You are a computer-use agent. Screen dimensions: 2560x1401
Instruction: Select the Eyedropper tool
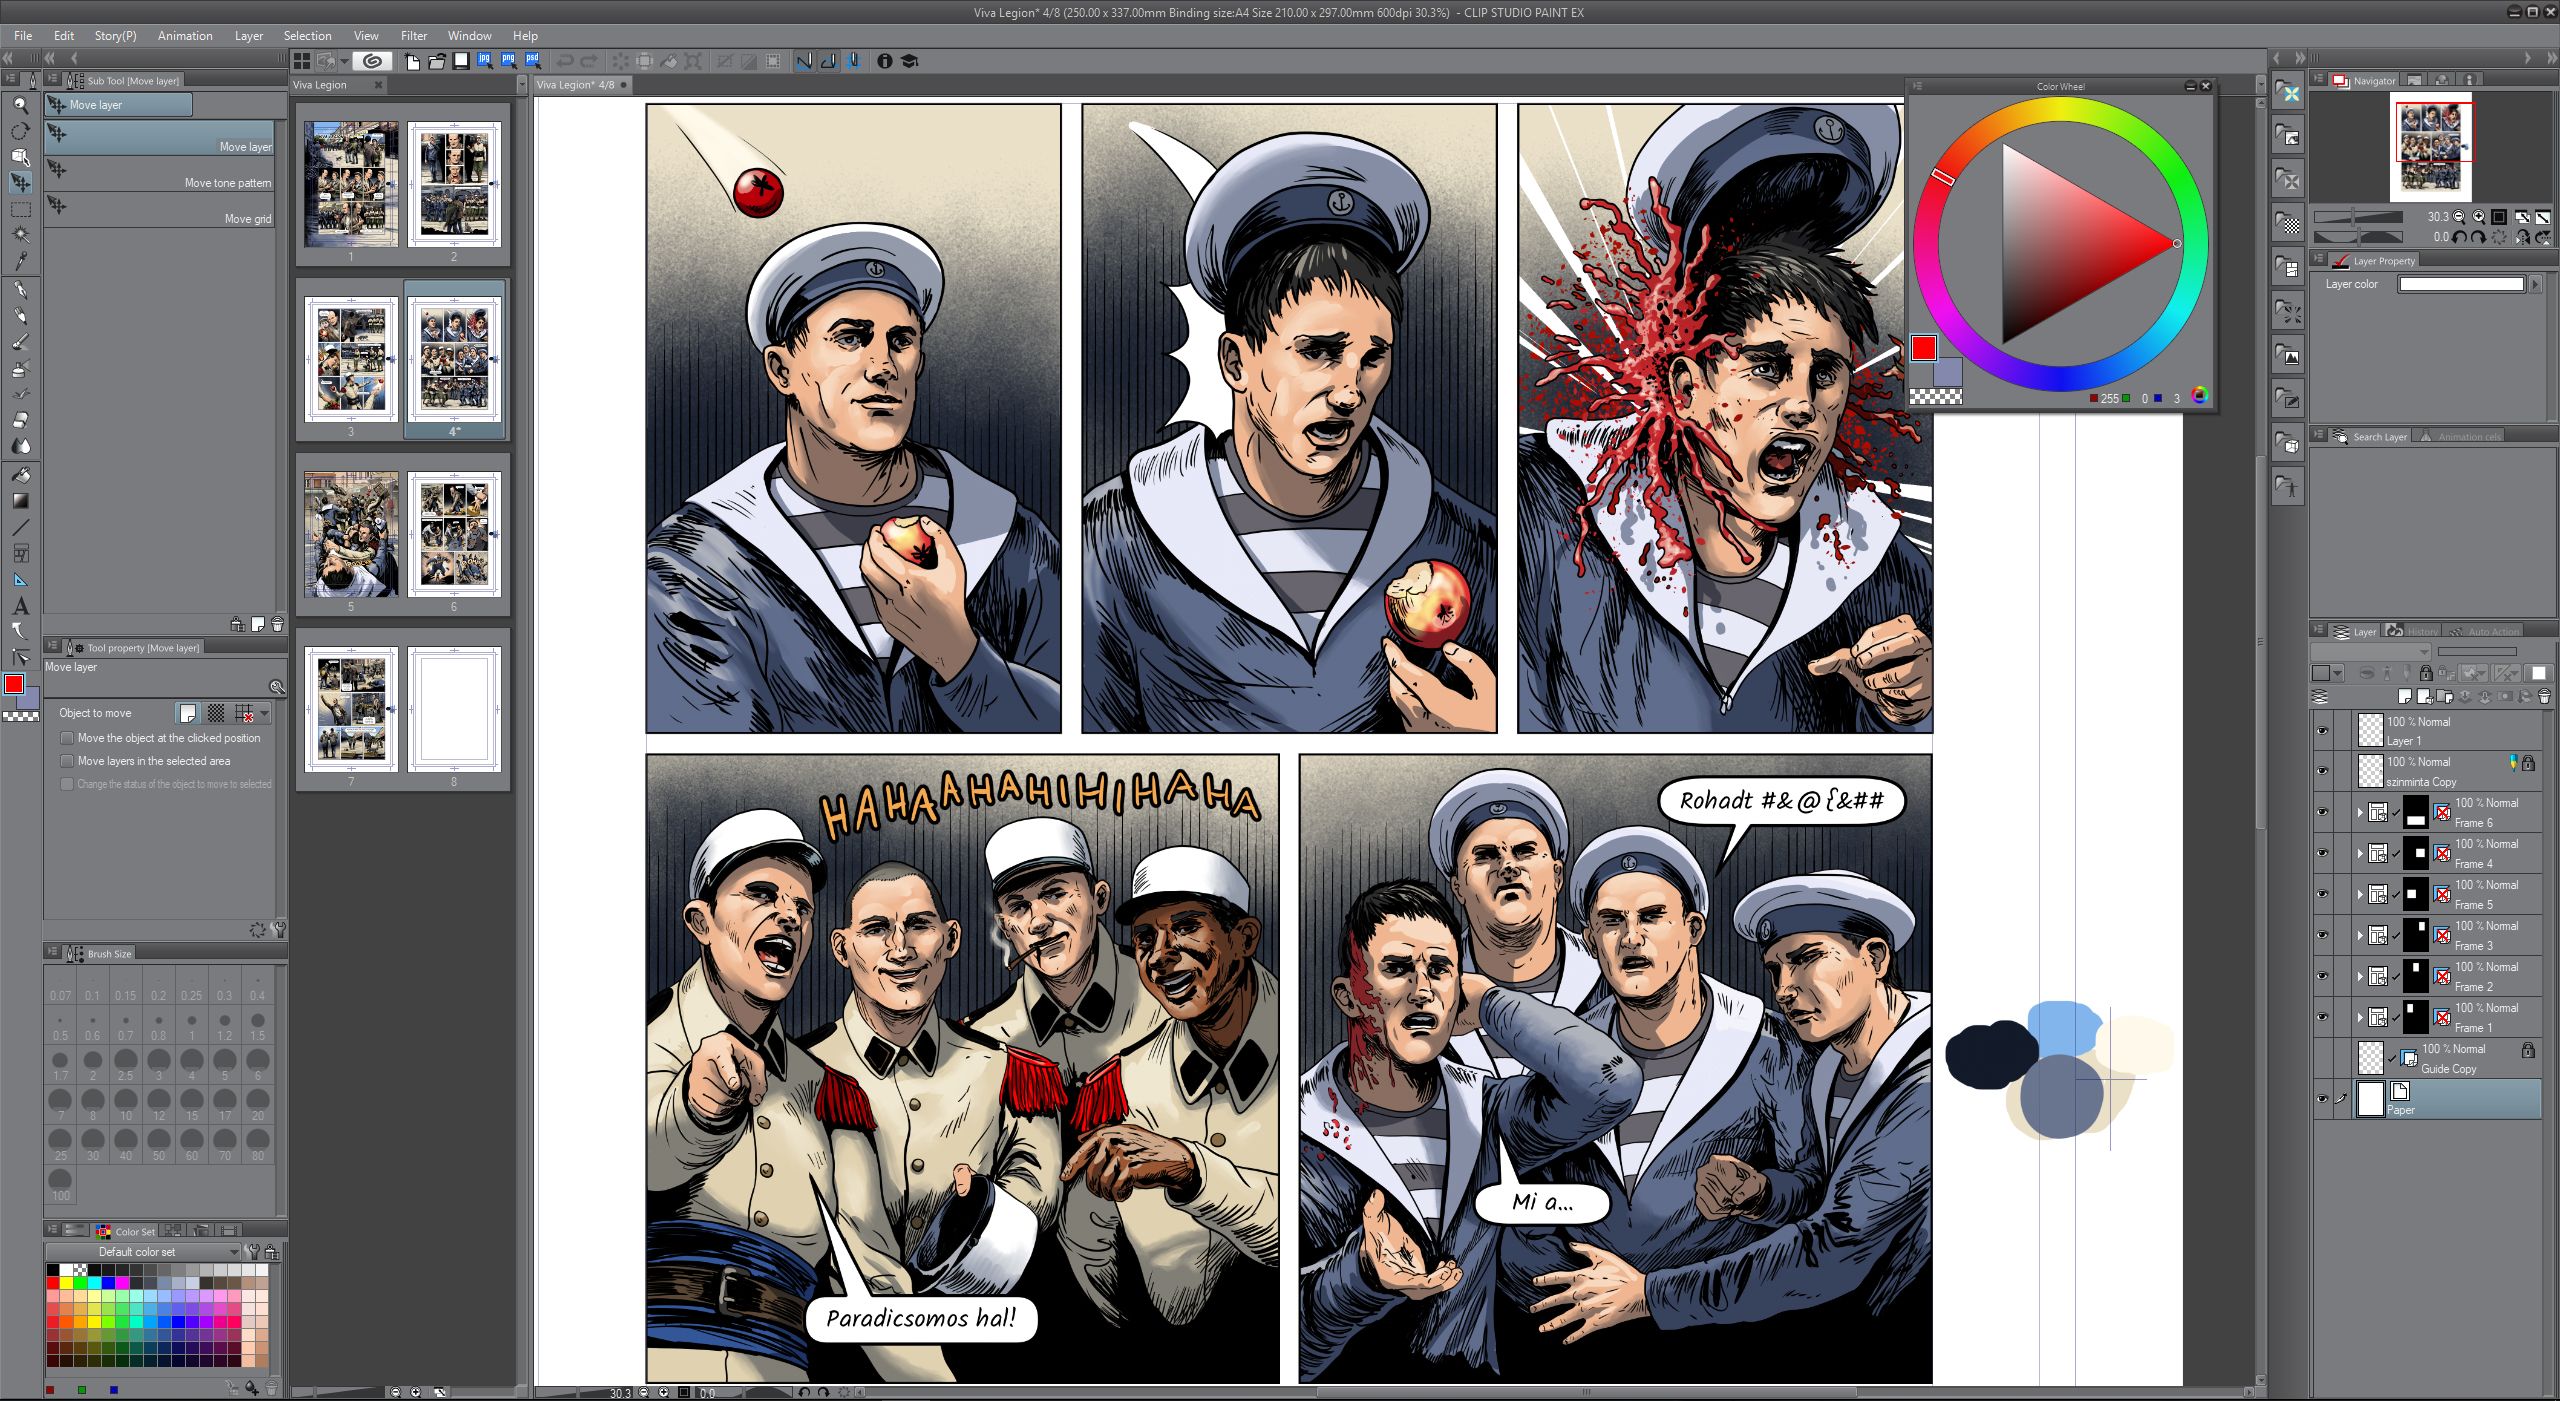20,261
